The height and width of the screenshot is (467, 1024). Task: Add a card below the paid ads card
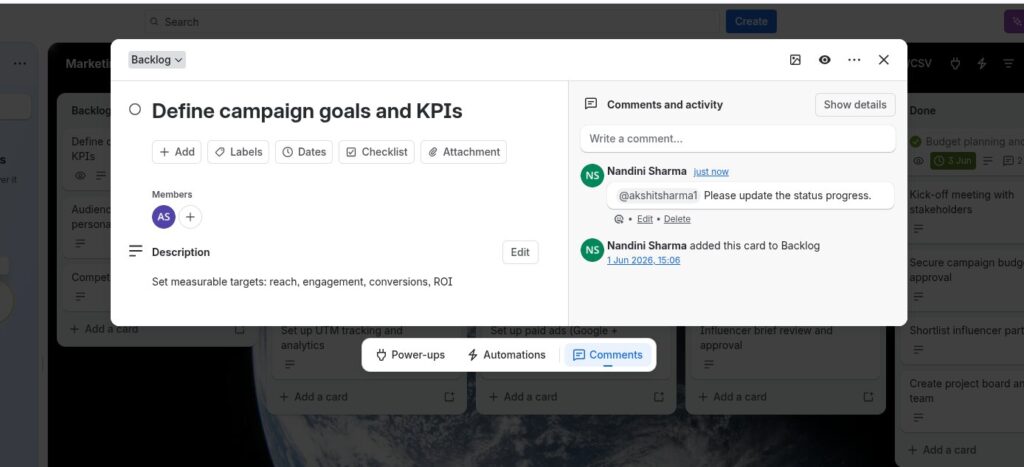tap(523, 396)
